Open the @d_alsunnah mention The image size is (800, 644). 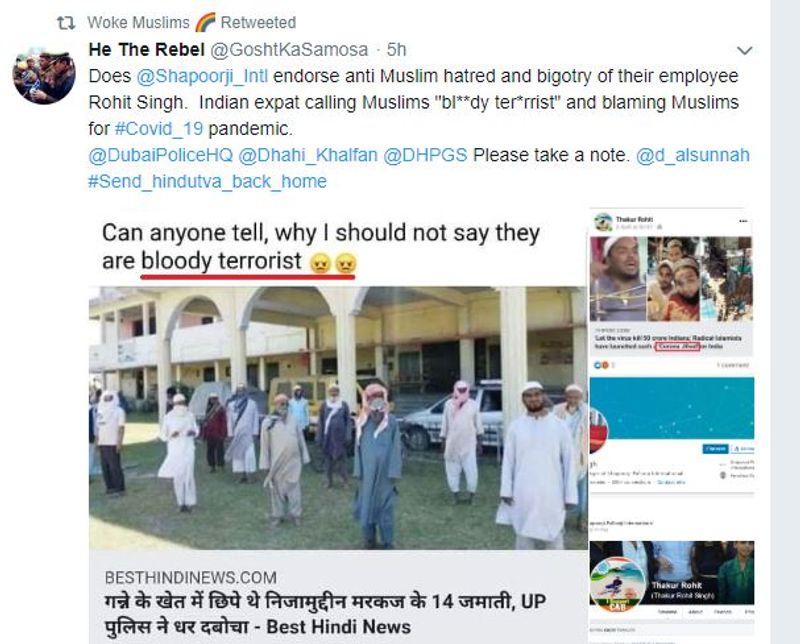coord(693,155)
